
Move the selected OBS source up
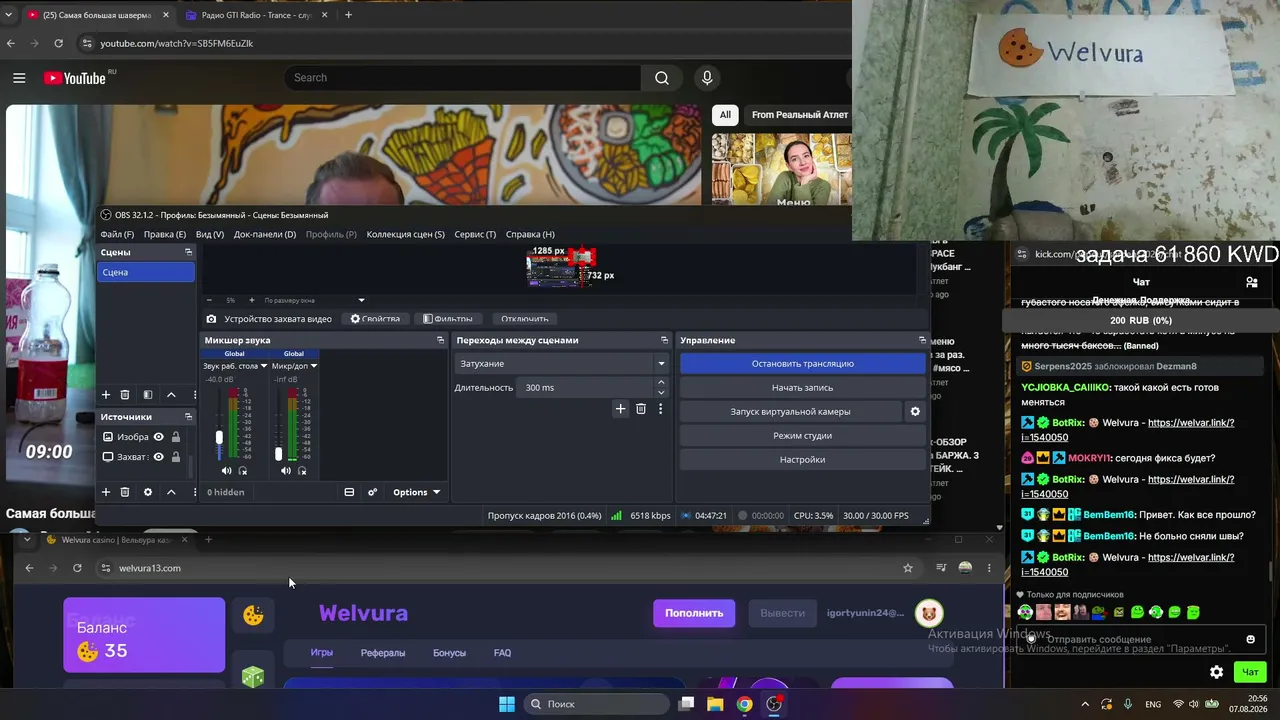[171, 492]
